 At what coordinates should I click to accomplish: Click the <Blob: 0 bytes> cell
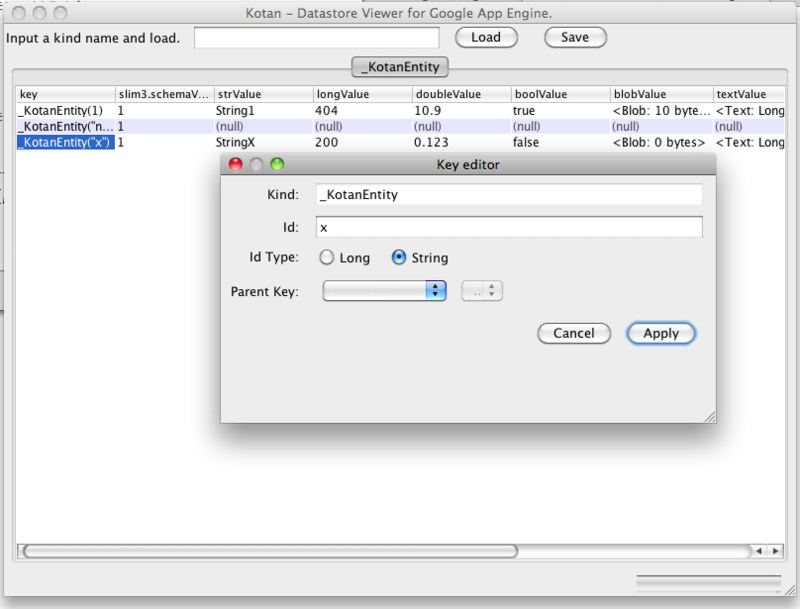point(661,142)
